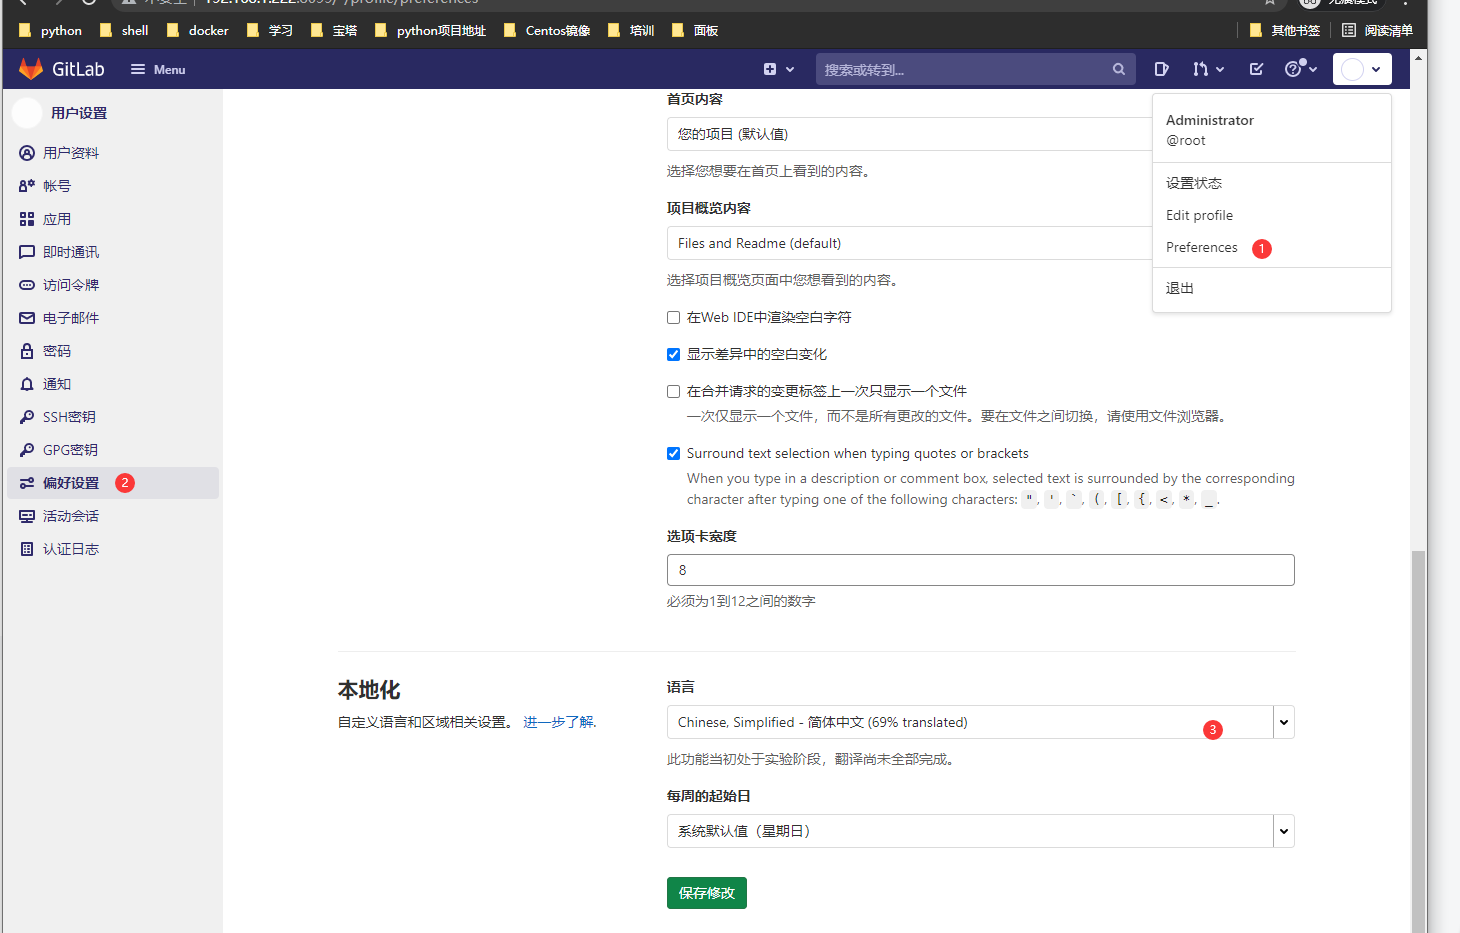Open the 每周的起始日 dropdown
The image size is (1460, 933).
pyautogui.click(x=979, y=830)
